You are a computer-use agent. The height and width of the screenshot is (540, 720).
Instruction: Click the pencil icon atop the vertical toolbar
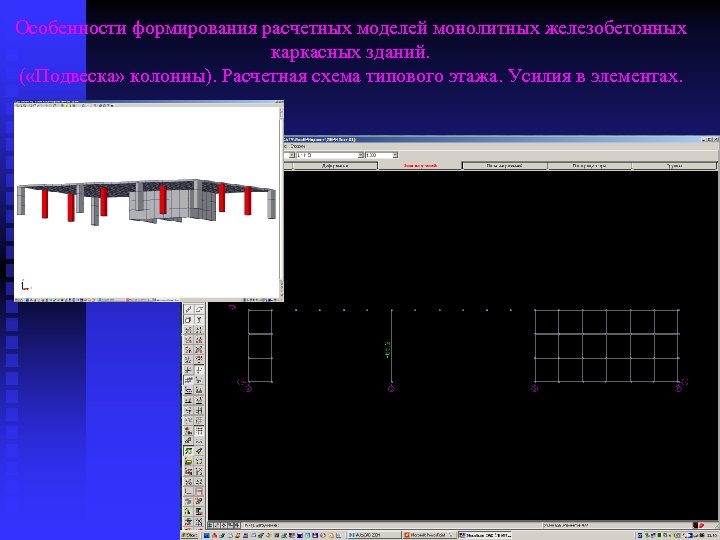click(188, 309)
